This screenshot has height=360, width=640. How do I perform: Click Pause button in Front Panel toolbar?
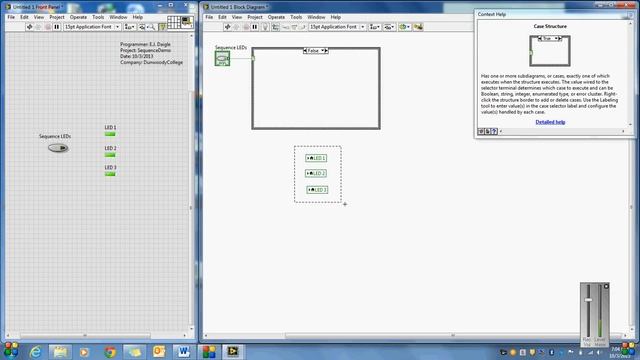57,27
